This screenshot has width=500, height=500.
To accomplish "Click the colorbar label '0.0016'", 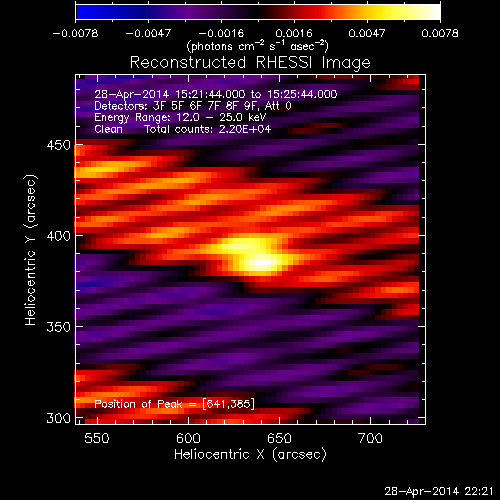I will [x=294, y=33].
